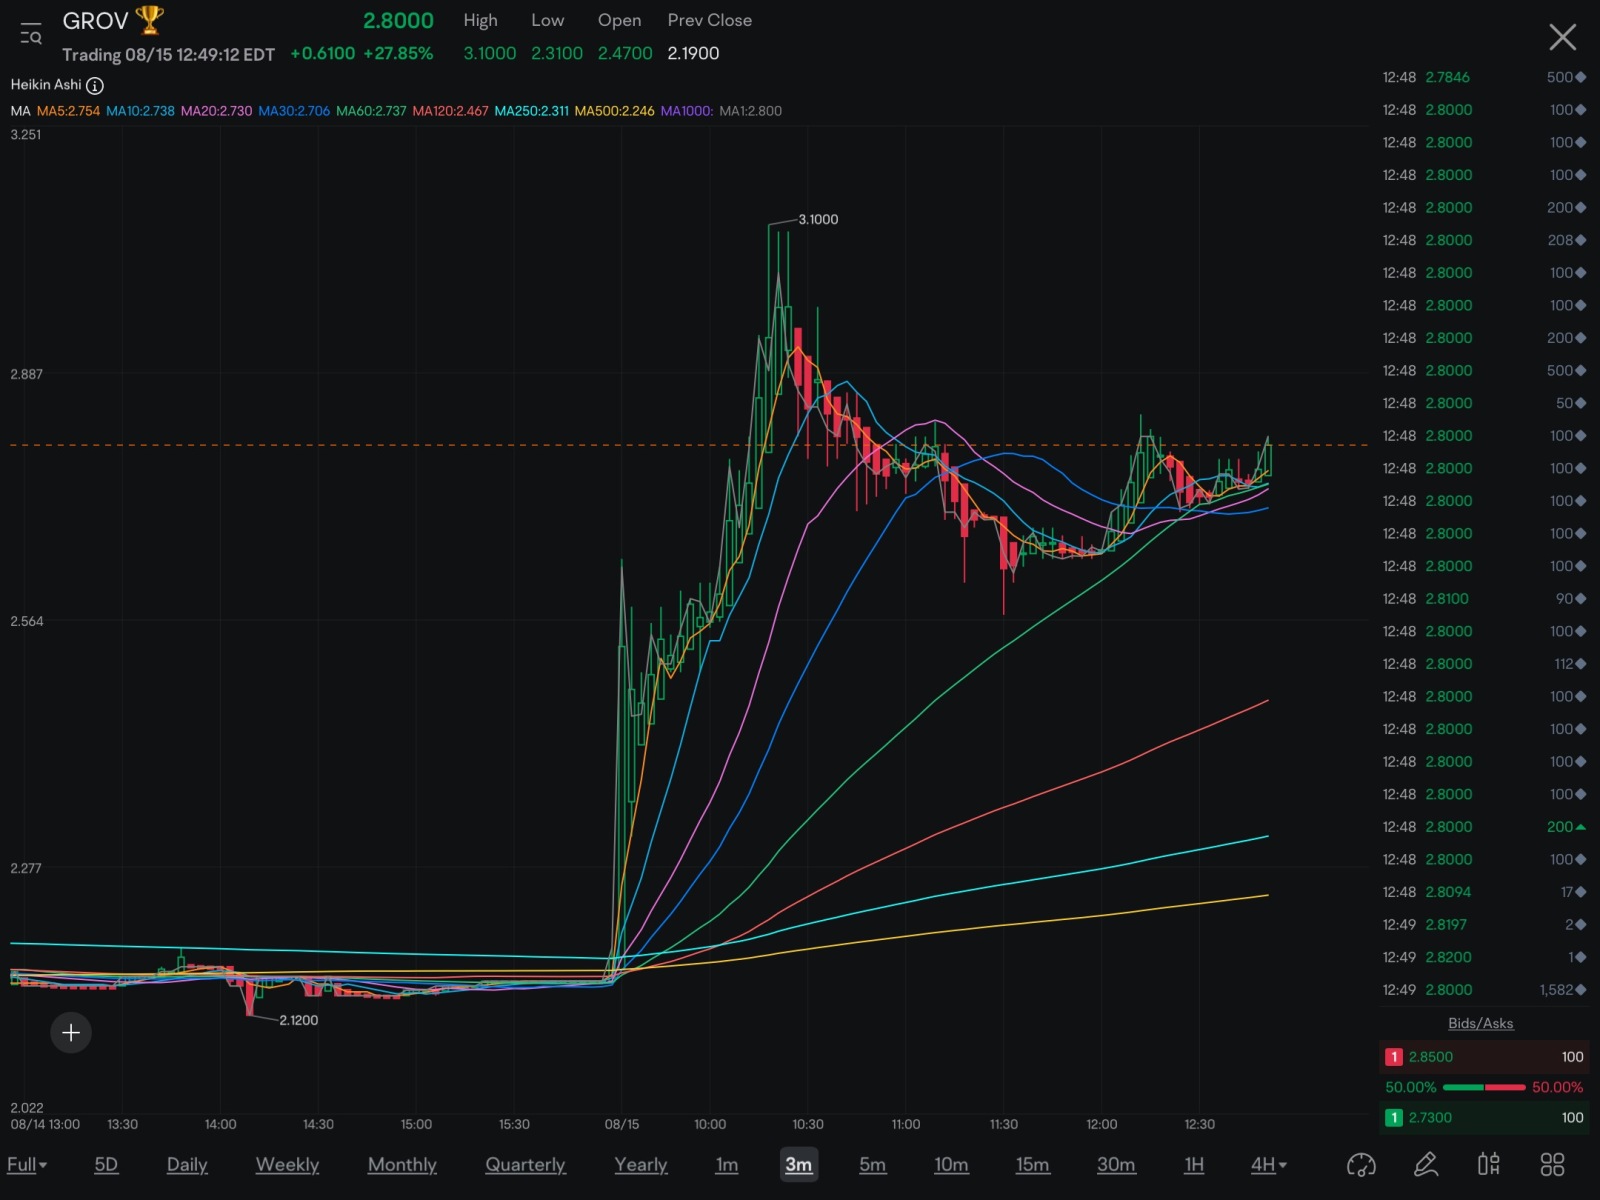
Task: Click the Heikin Ashi chart type label
Action: point(46,85)
